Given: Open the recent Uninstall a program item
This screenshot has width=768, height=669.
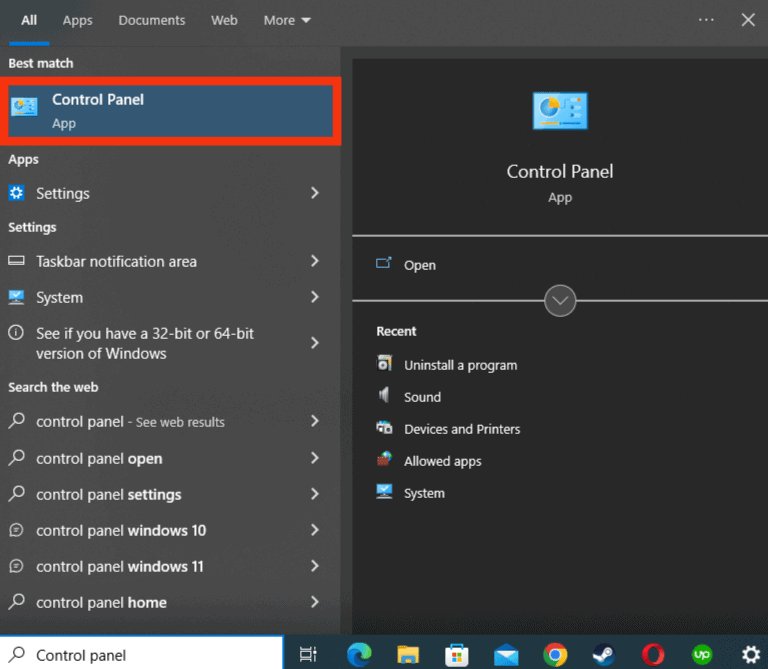Looking at the screenshot, I should point(460,365).
